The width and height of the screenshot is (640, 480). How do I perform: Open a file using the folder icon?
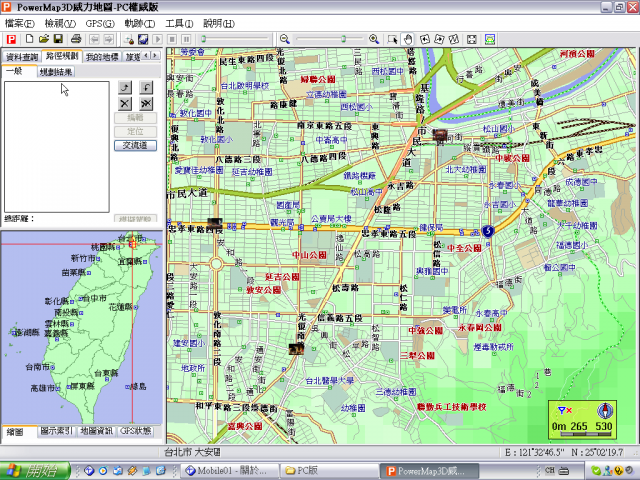pos(44,39)
